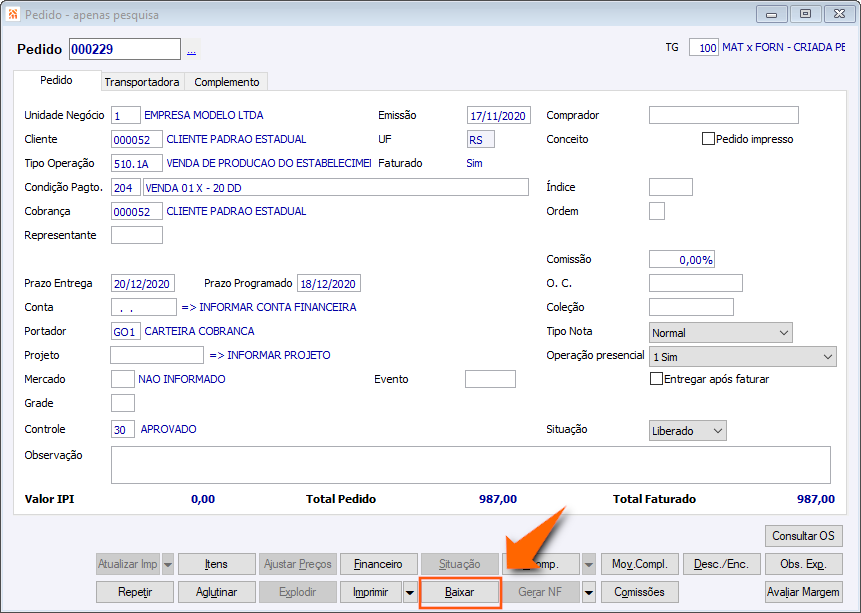Open the Itens button
This screenshot has height=613, width=861.
coord(216,564)
